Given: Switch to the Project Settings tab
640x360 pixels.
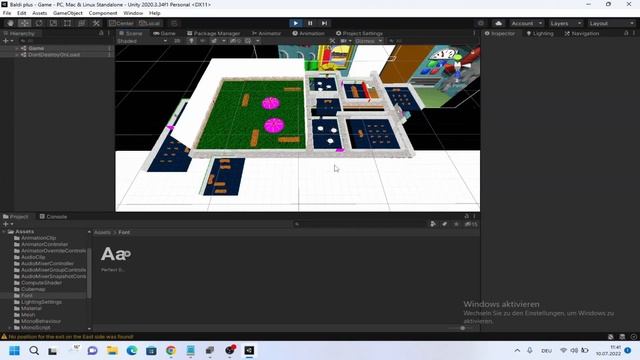Looking at the screenshot, I should pyautogui.click(x=359, y=33).
